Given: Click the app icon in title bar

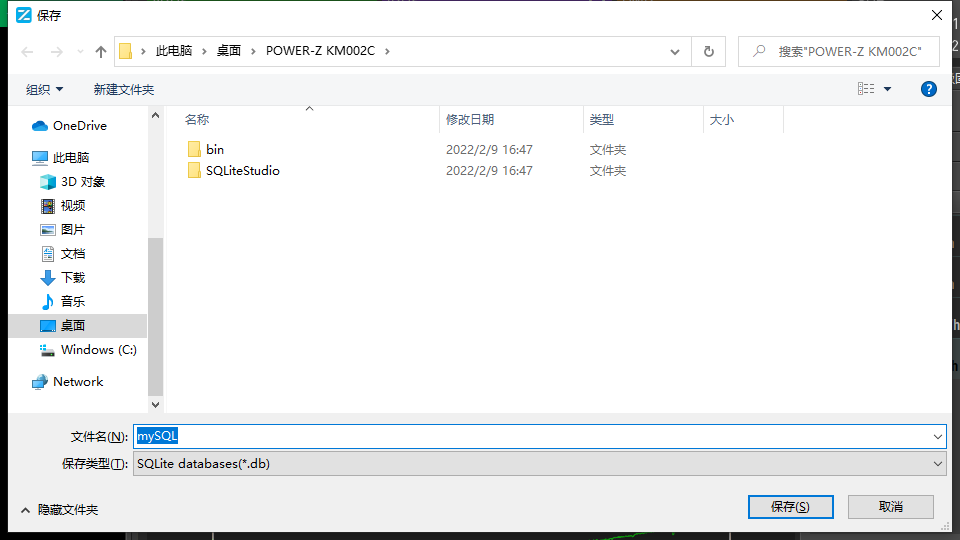Looking at the screenshot, I should 24,15.
